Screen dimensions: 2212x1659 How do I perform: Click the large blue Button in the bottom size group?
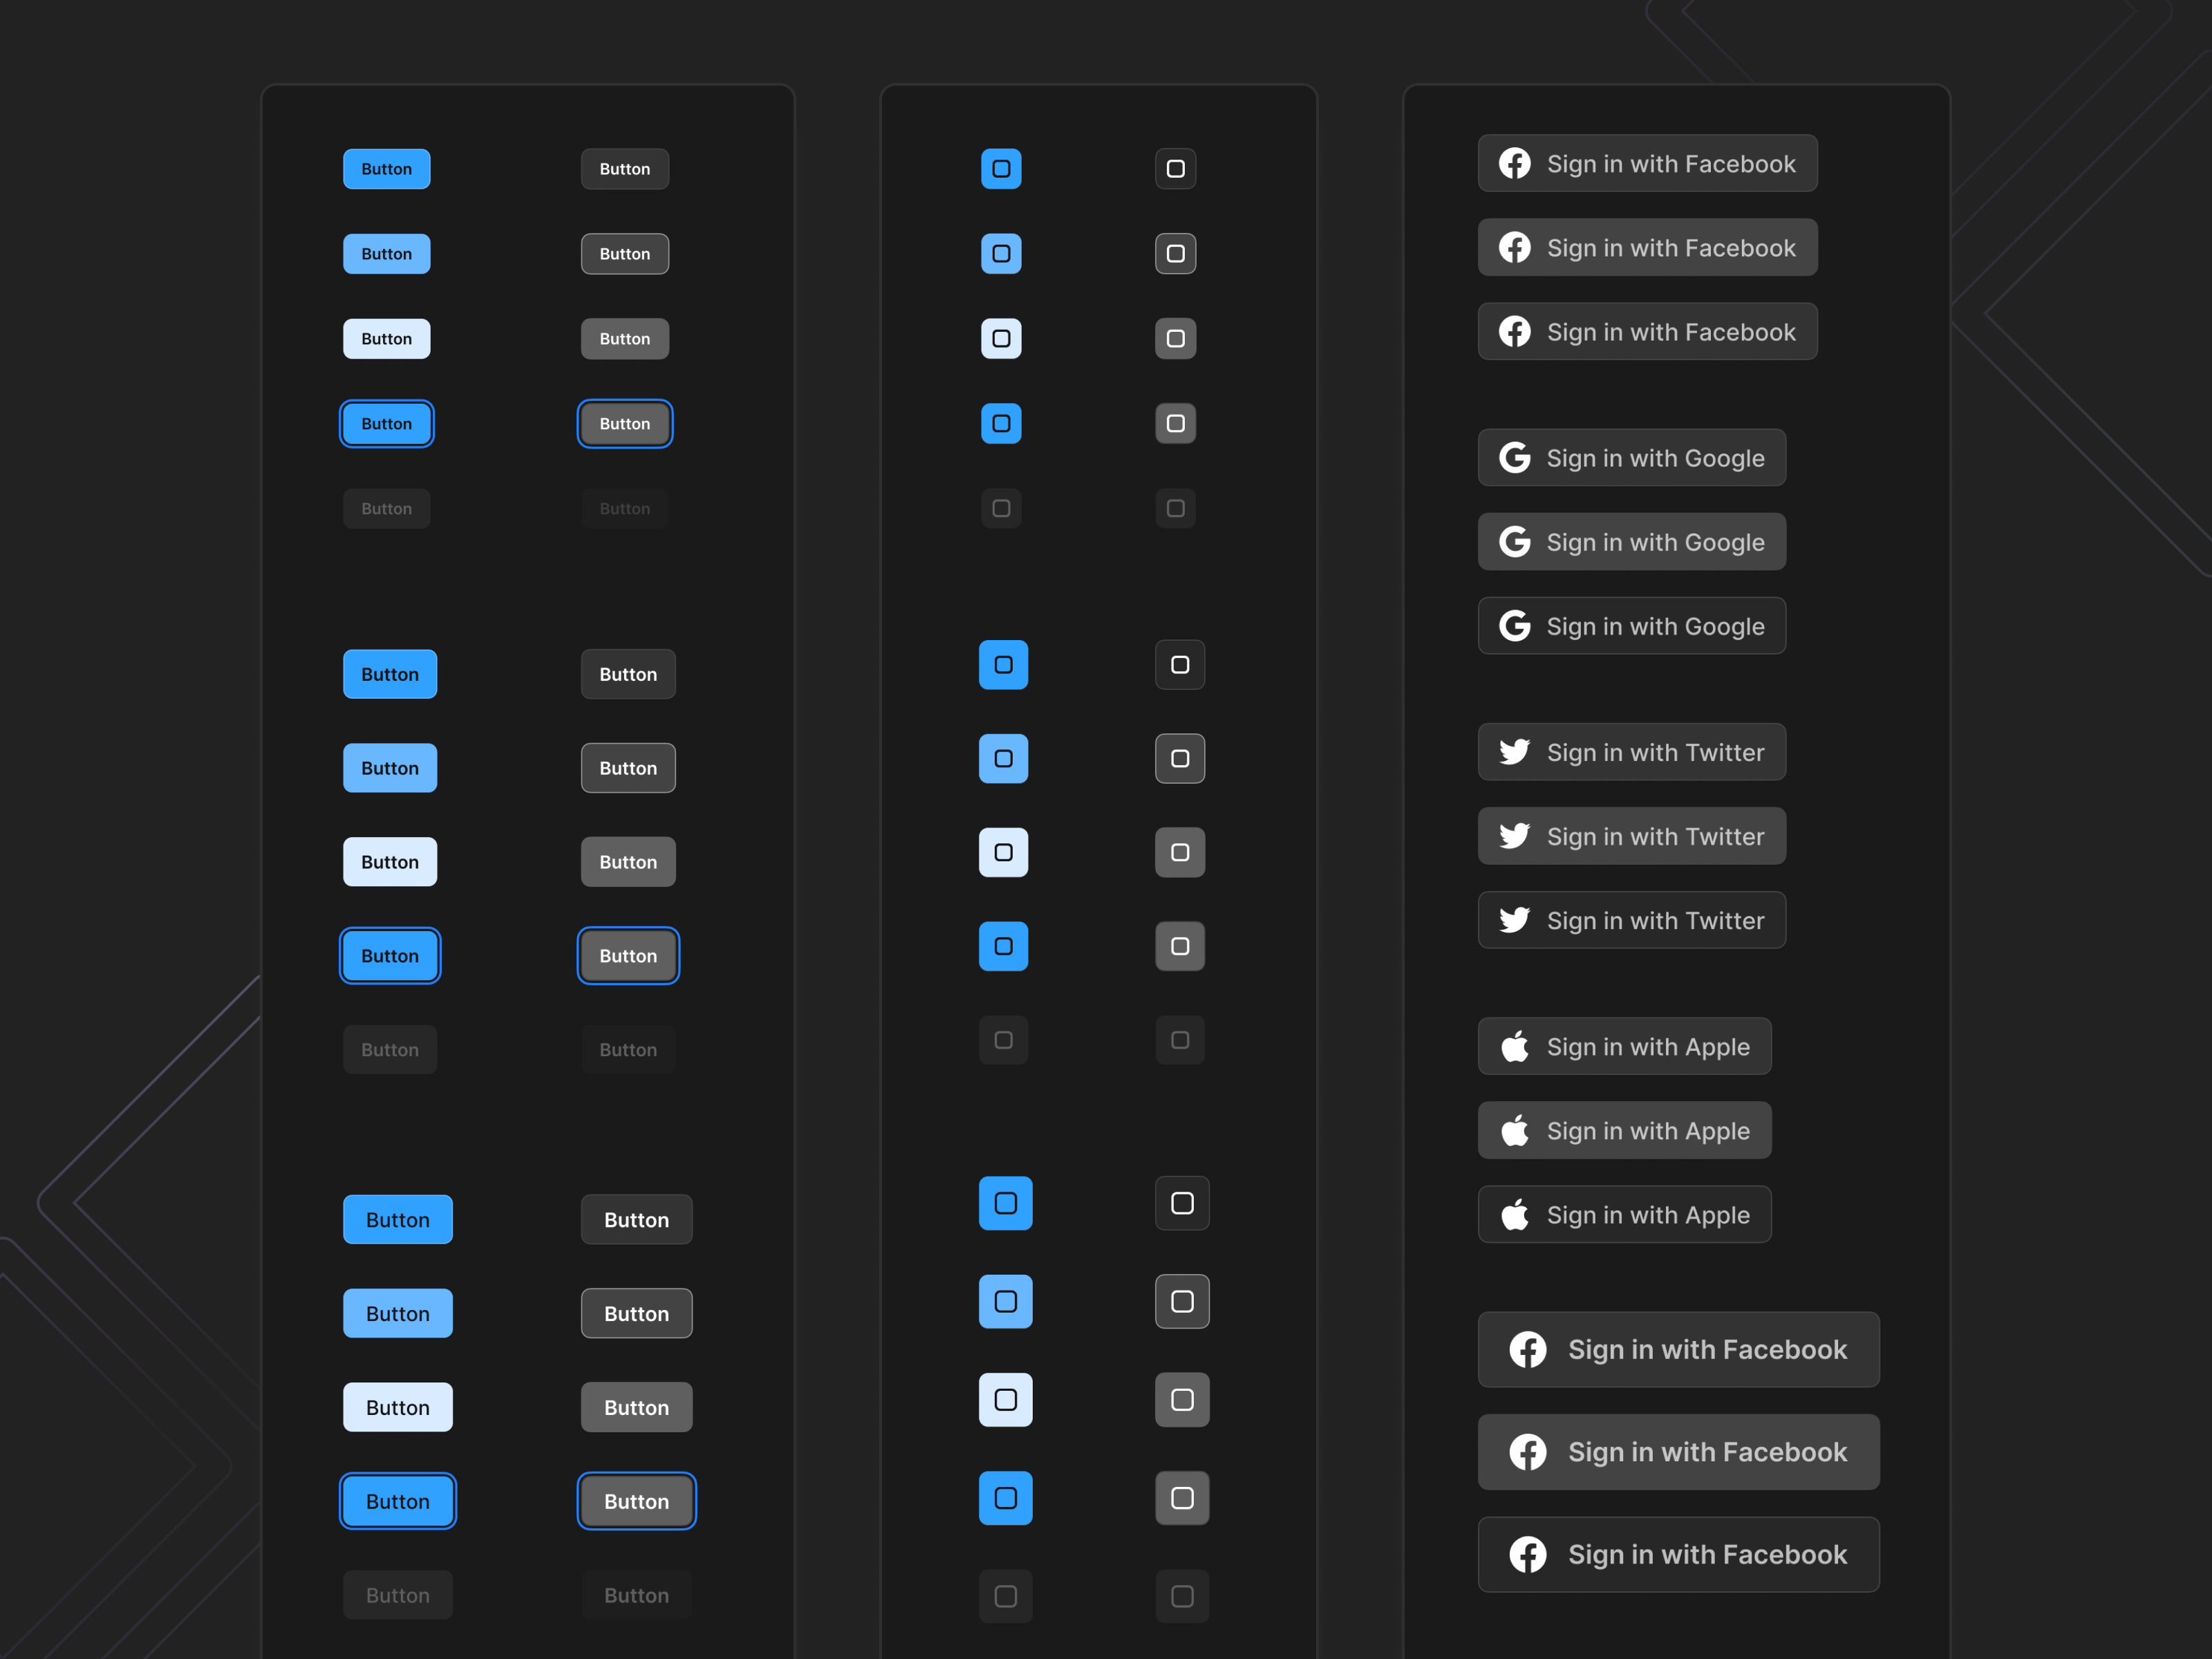pyautogui.click(x=397, y=1219)
